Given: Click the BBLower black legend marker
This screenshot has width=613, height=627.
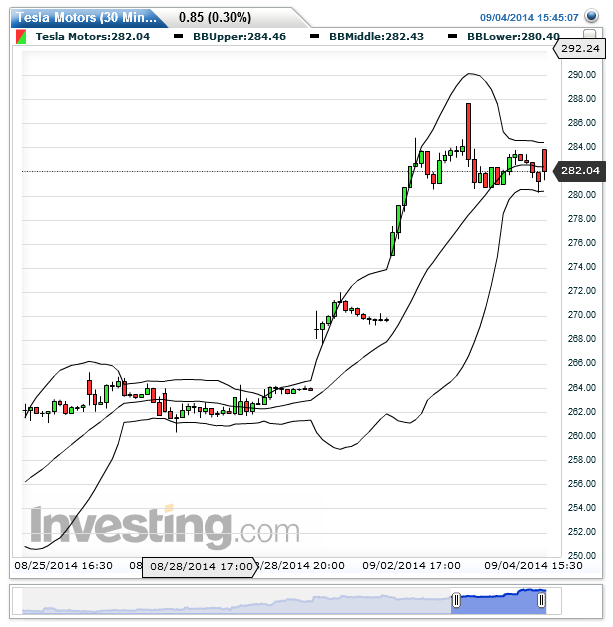Looking at the screenshot, I should pos(452,36).
